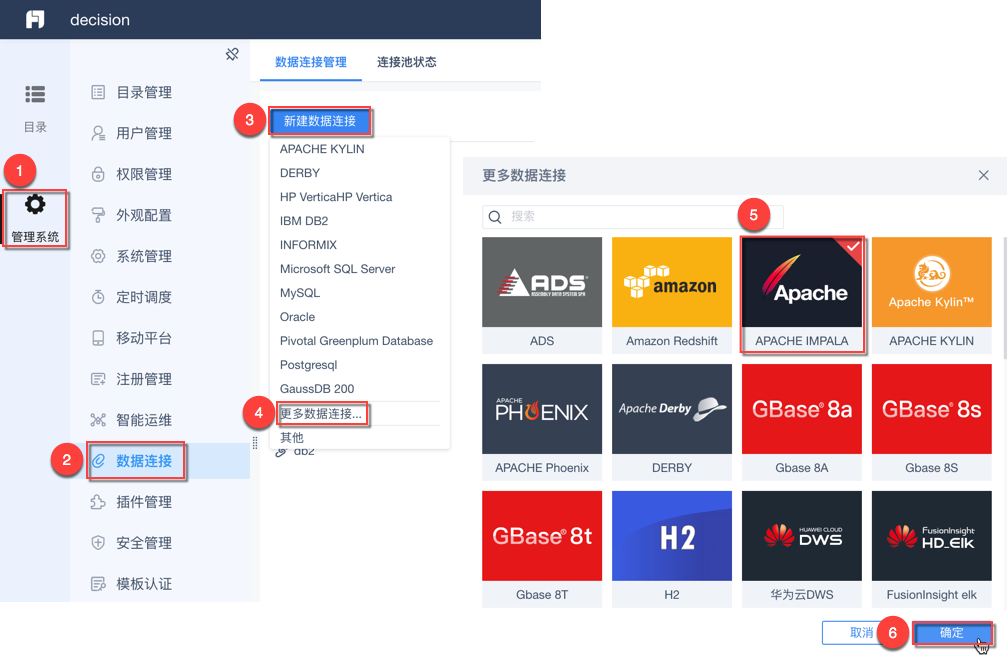
Task: Open 数据连接 menu item
Action: coord(144,460)
